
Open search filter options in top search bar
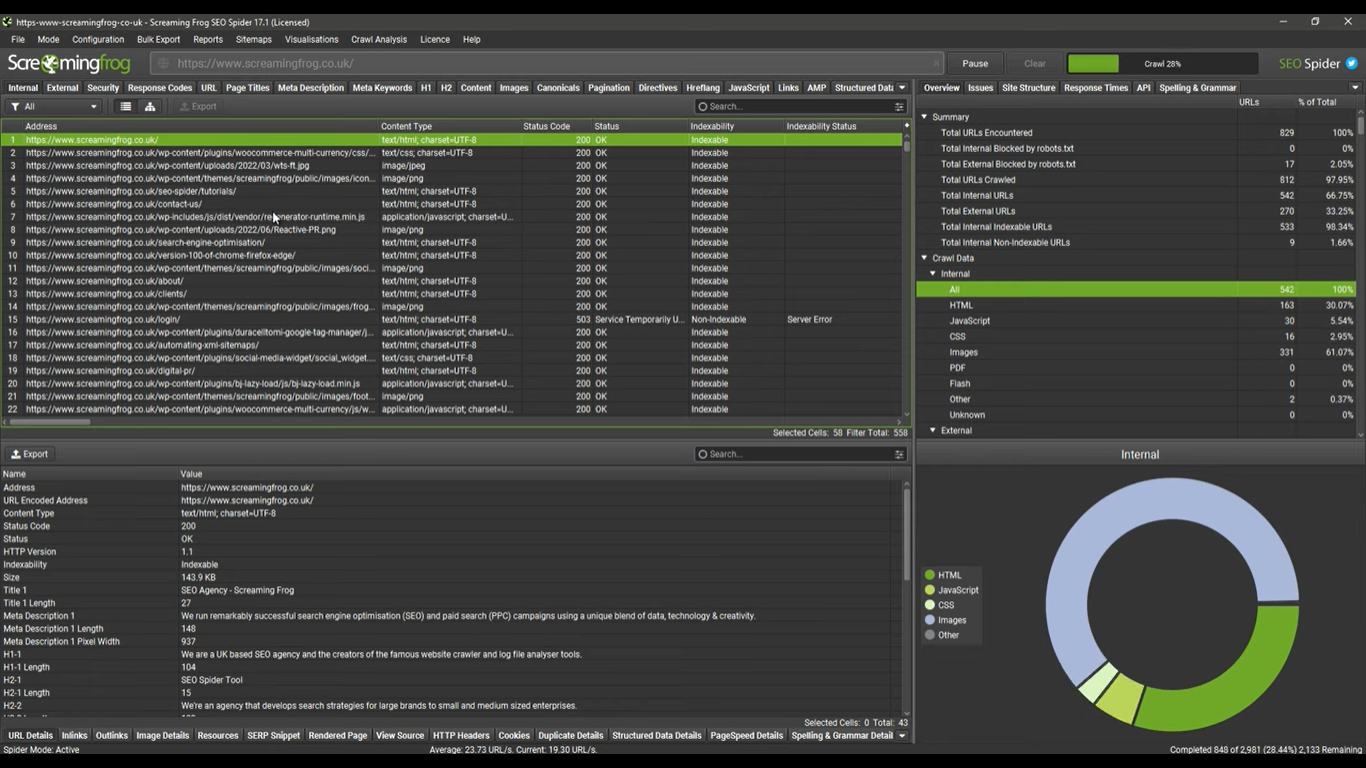point(898,106)
